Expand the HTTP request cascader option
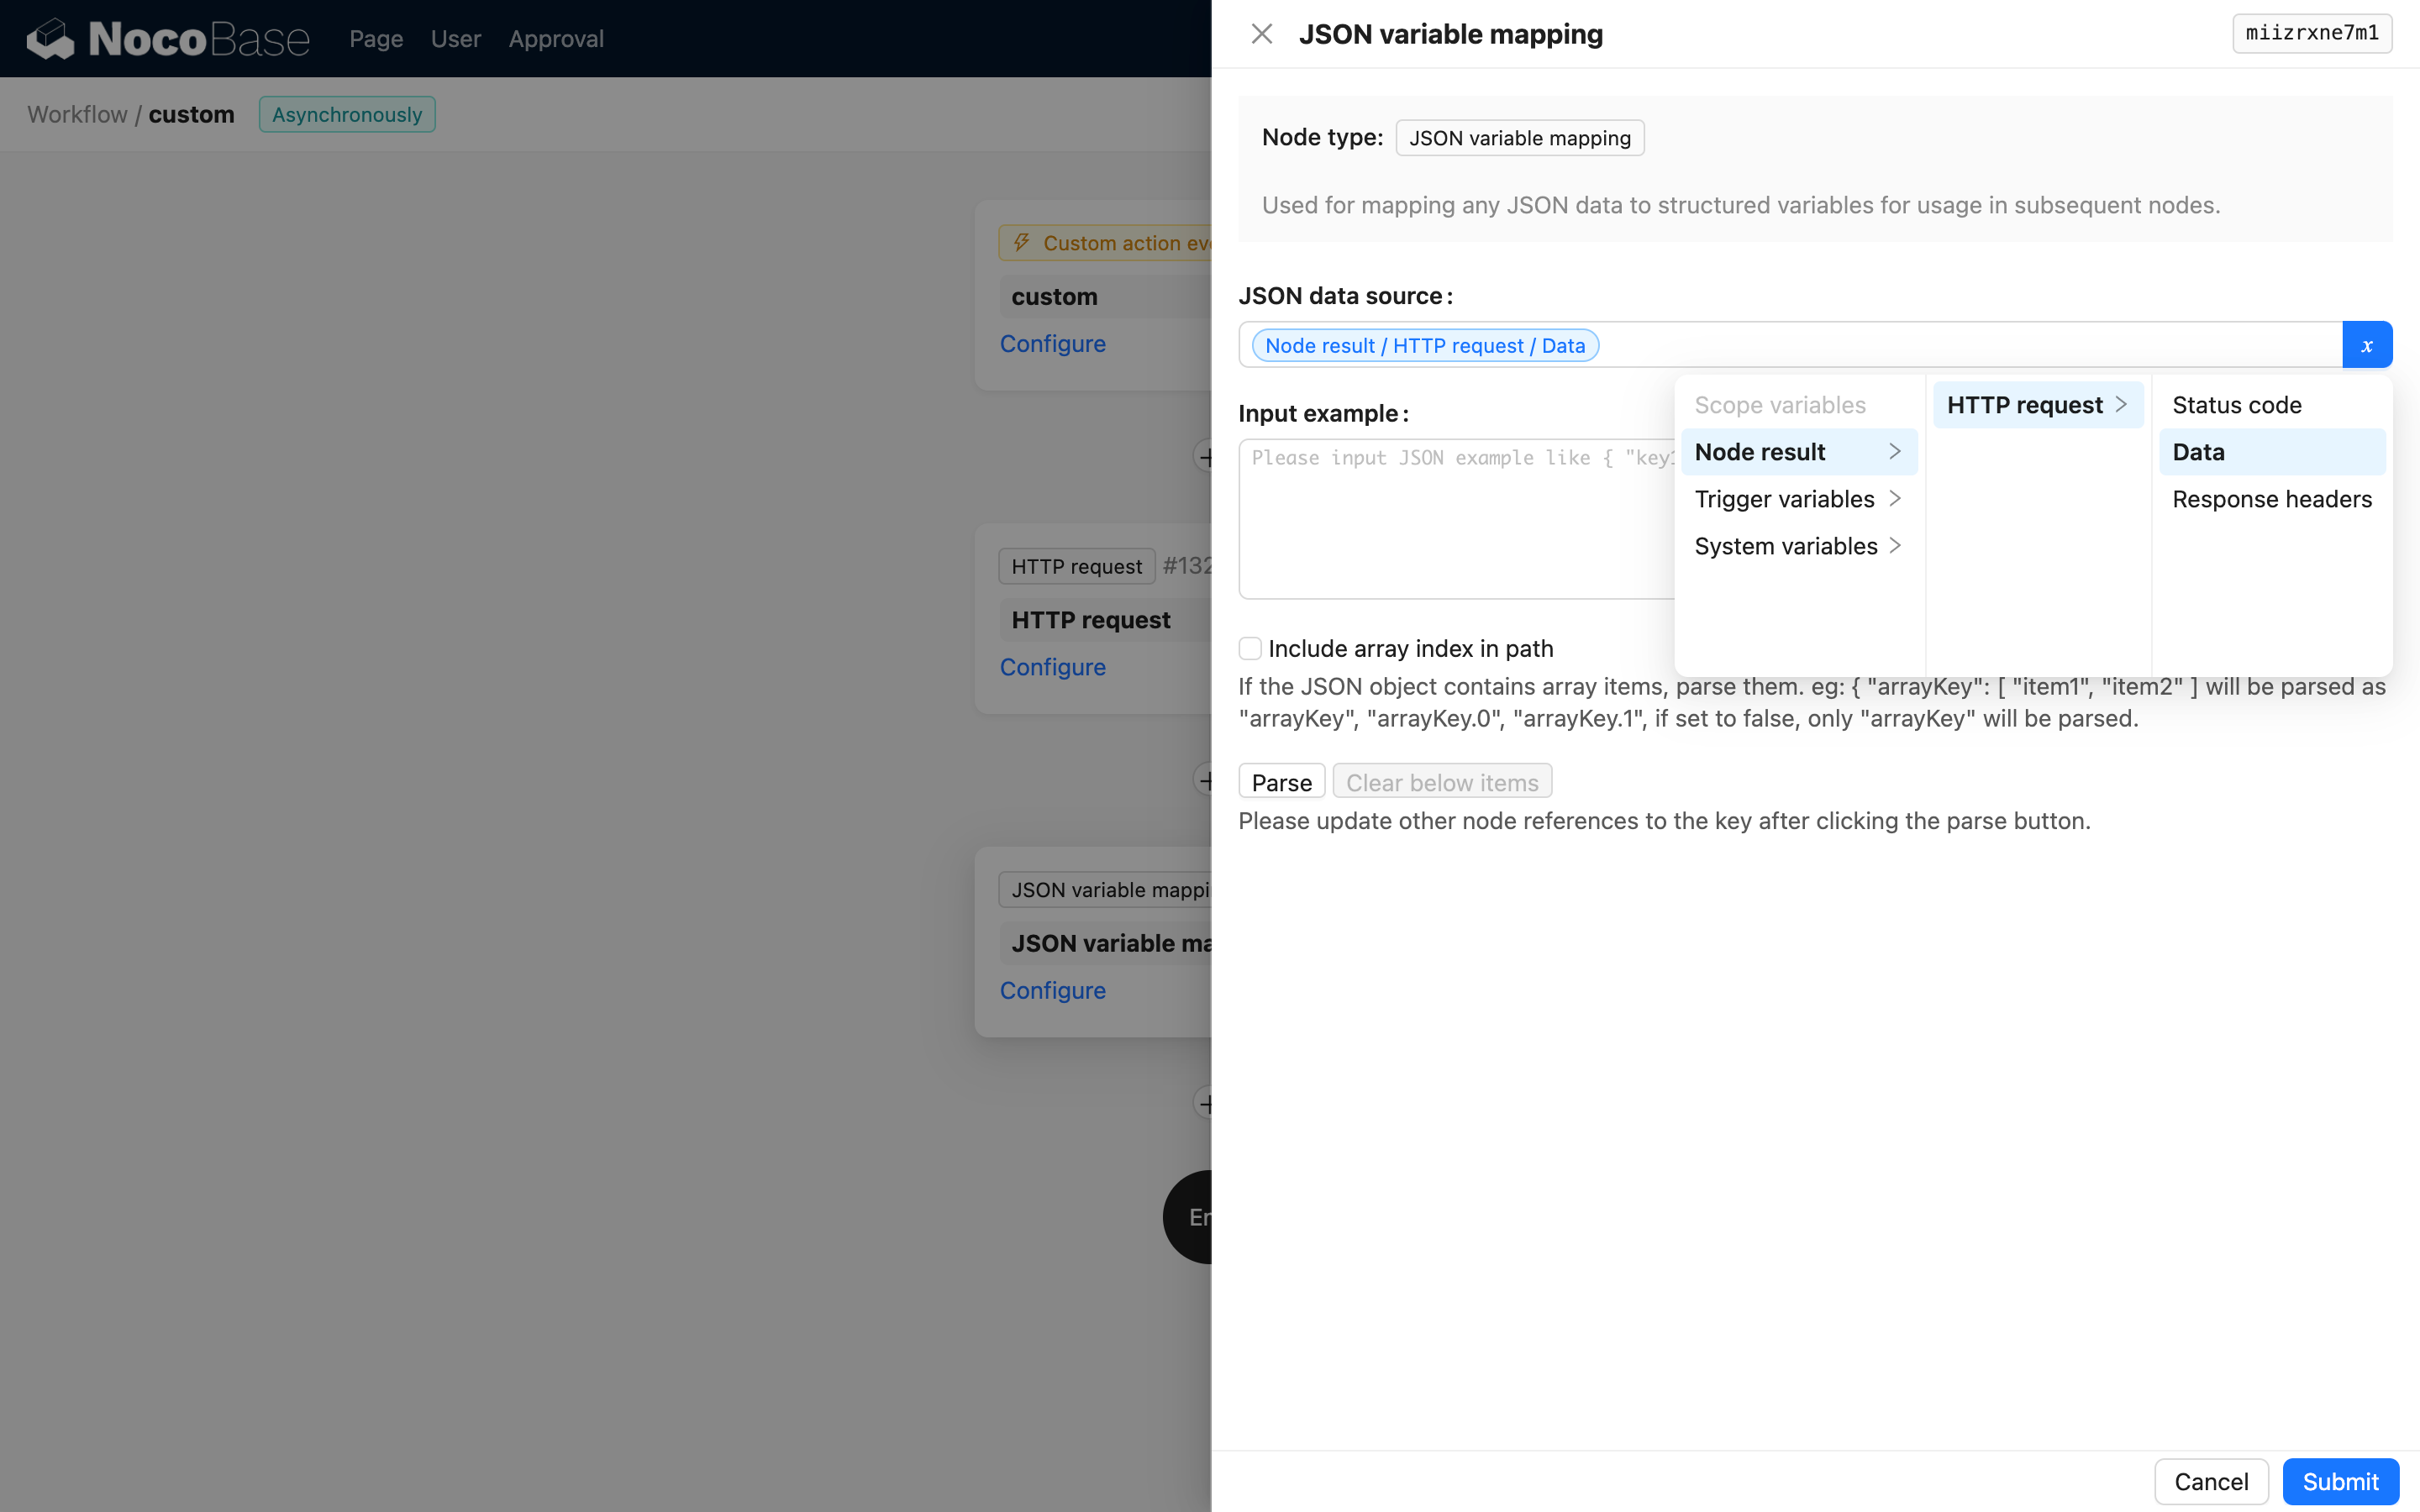Screen dimensions: 2420x1512 pyautogui.click(x=2037, y=405)
